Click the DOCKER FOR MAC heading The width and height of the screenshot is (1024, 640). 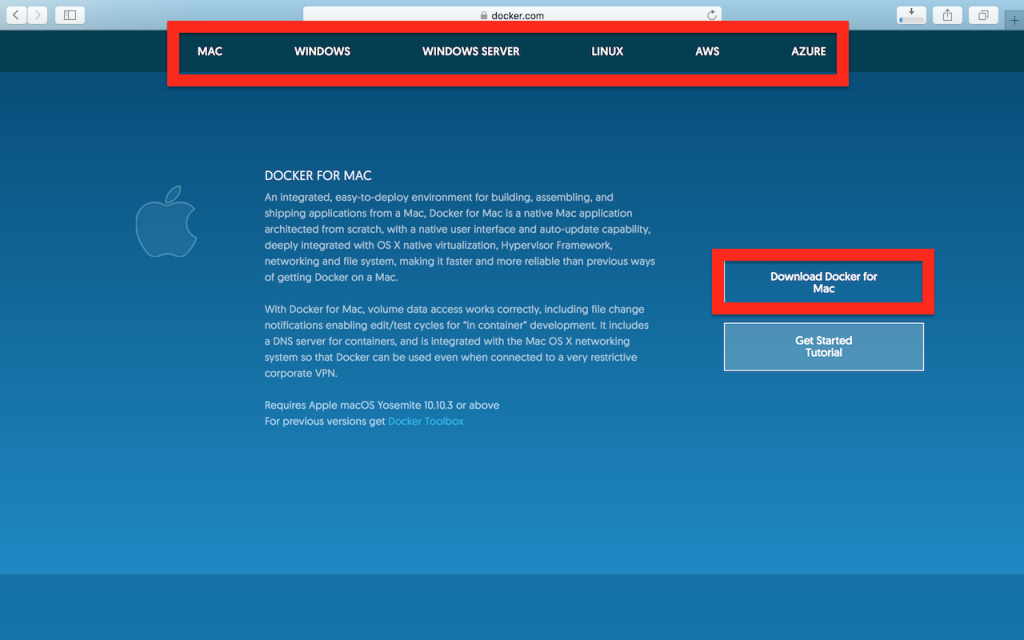pyautogui.click(x=318, y=176)
